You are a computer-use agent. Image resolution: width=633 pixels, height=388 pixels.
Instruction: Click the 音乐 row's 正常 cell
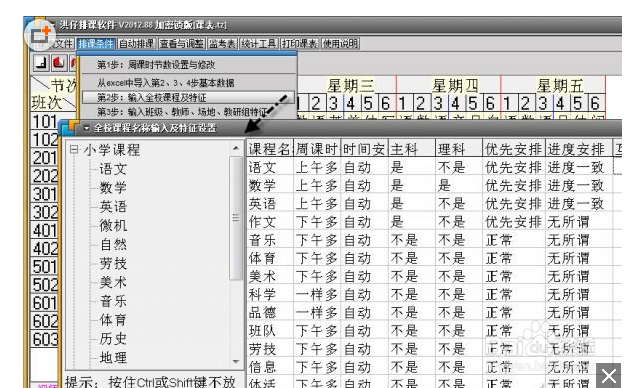pos(514,240)
